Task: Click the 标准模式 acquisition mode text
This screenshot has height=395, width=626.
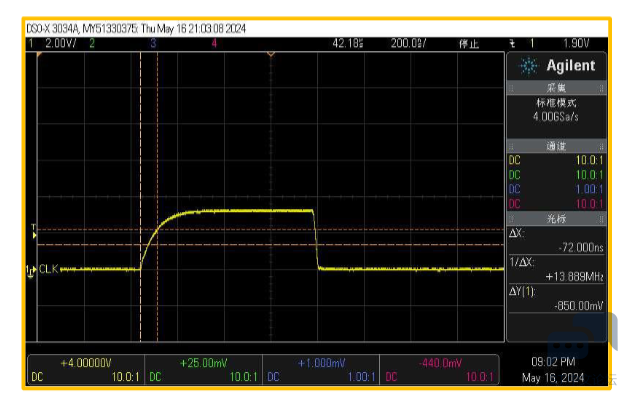Action: pos(556,103)
